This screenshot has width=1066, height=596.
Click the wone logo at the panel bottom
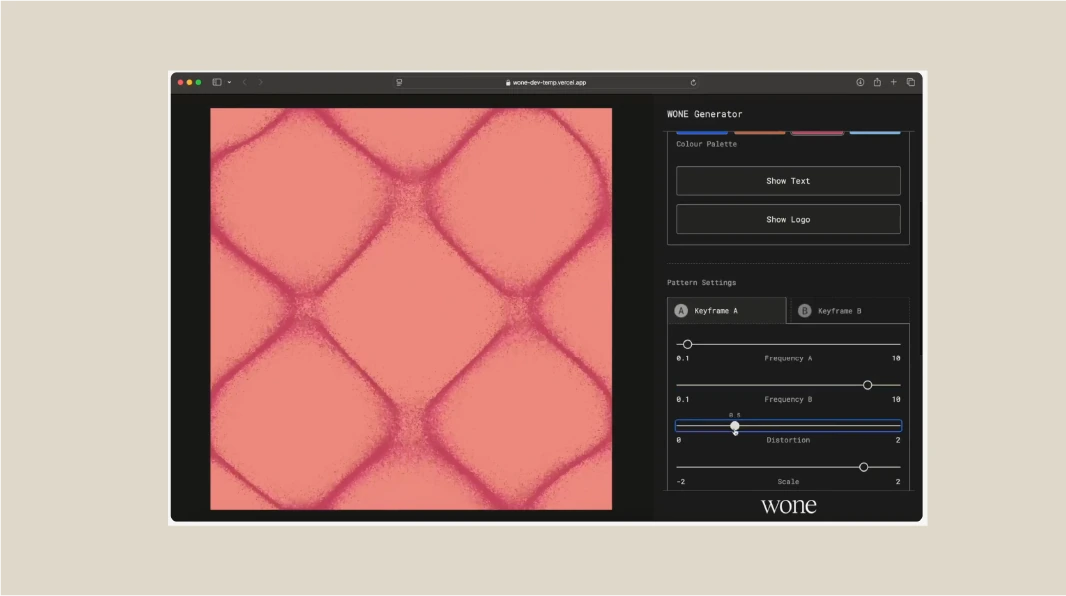[x=789, y=506]
